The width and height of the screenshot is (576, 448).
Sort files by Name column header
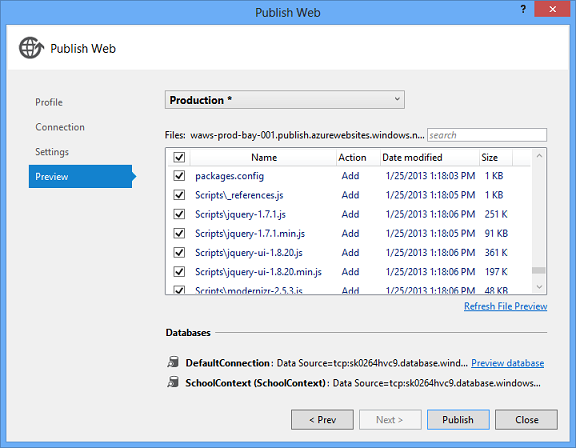(x=263, y=158)
